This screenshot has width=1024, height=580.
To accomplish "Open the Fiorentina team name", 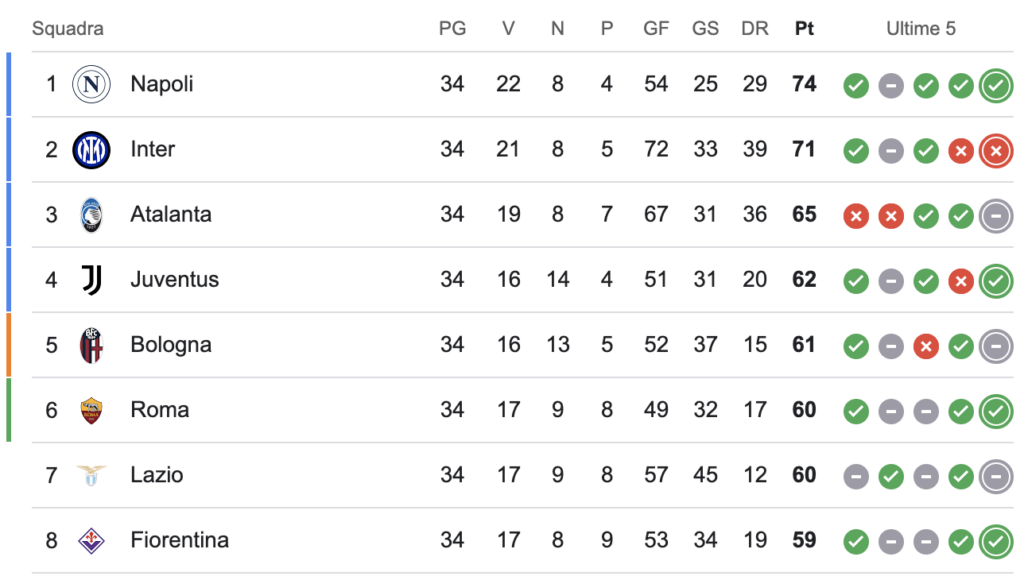I will 180,540.
